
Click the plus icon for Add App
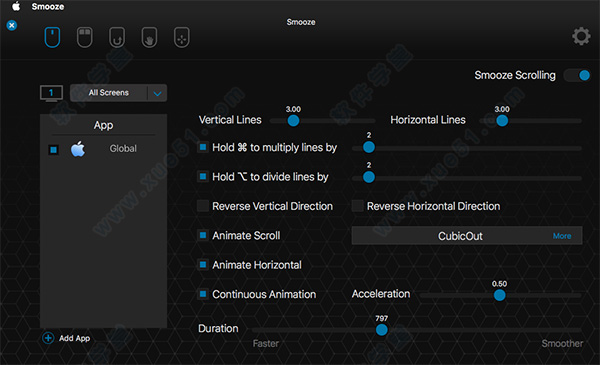tap(48, 338)
